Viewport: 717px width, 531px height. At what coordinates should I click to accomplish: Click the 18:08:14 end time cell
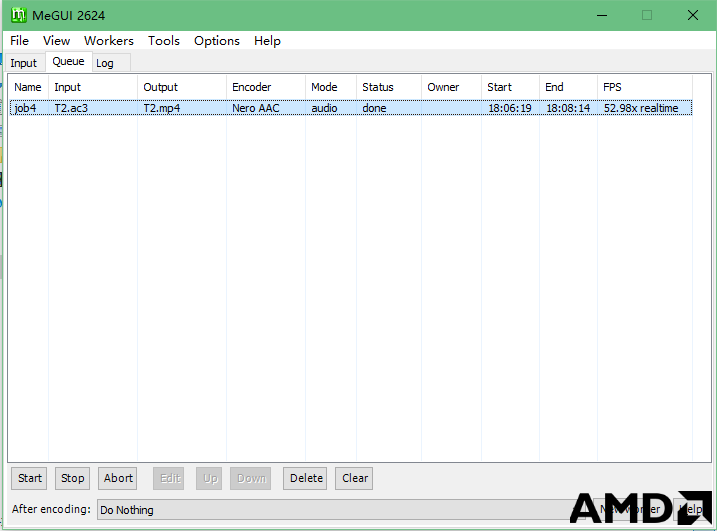[568, 108]
